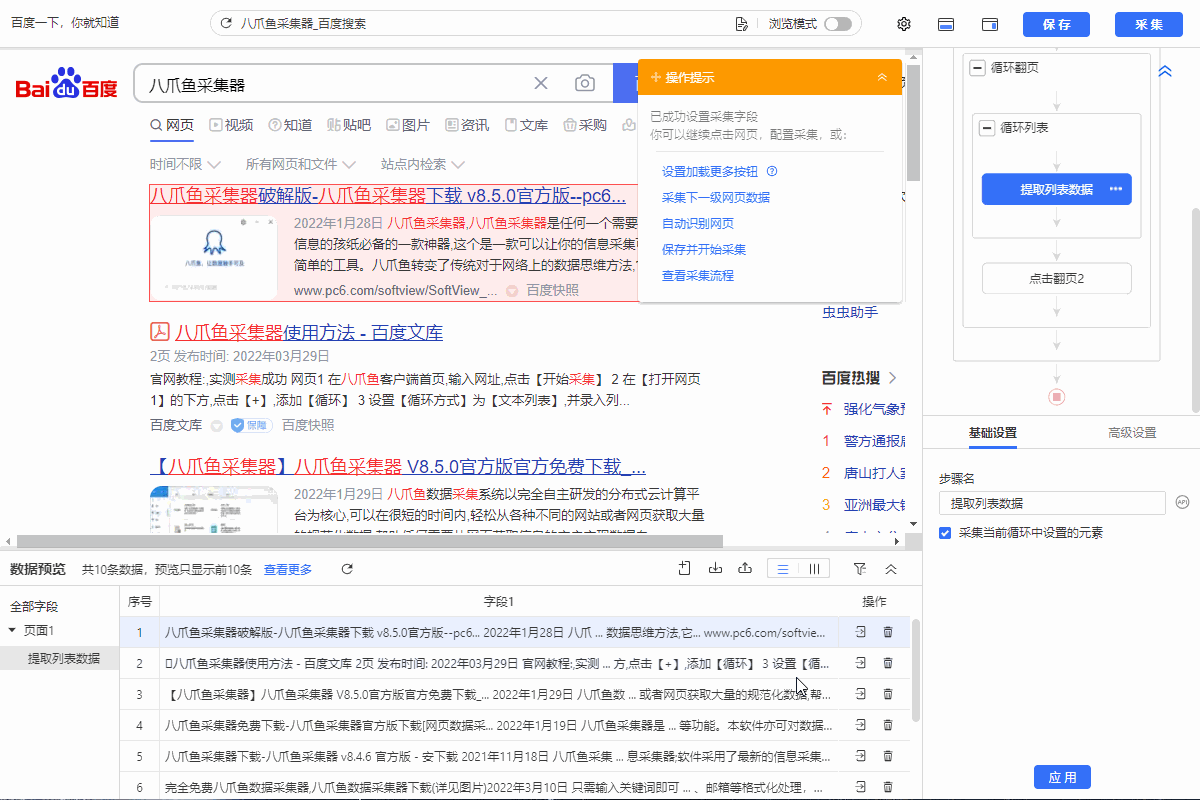Reload page with address bar refresh icon

pos(227,23)
